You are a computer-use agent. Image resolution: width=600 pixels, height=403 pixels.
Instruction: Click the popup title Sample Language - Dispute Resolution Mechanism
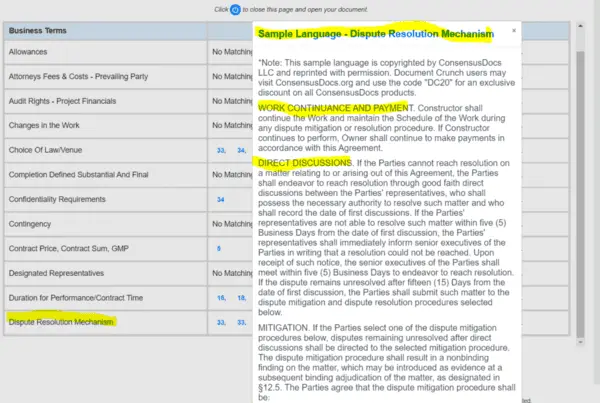[376, 34]
